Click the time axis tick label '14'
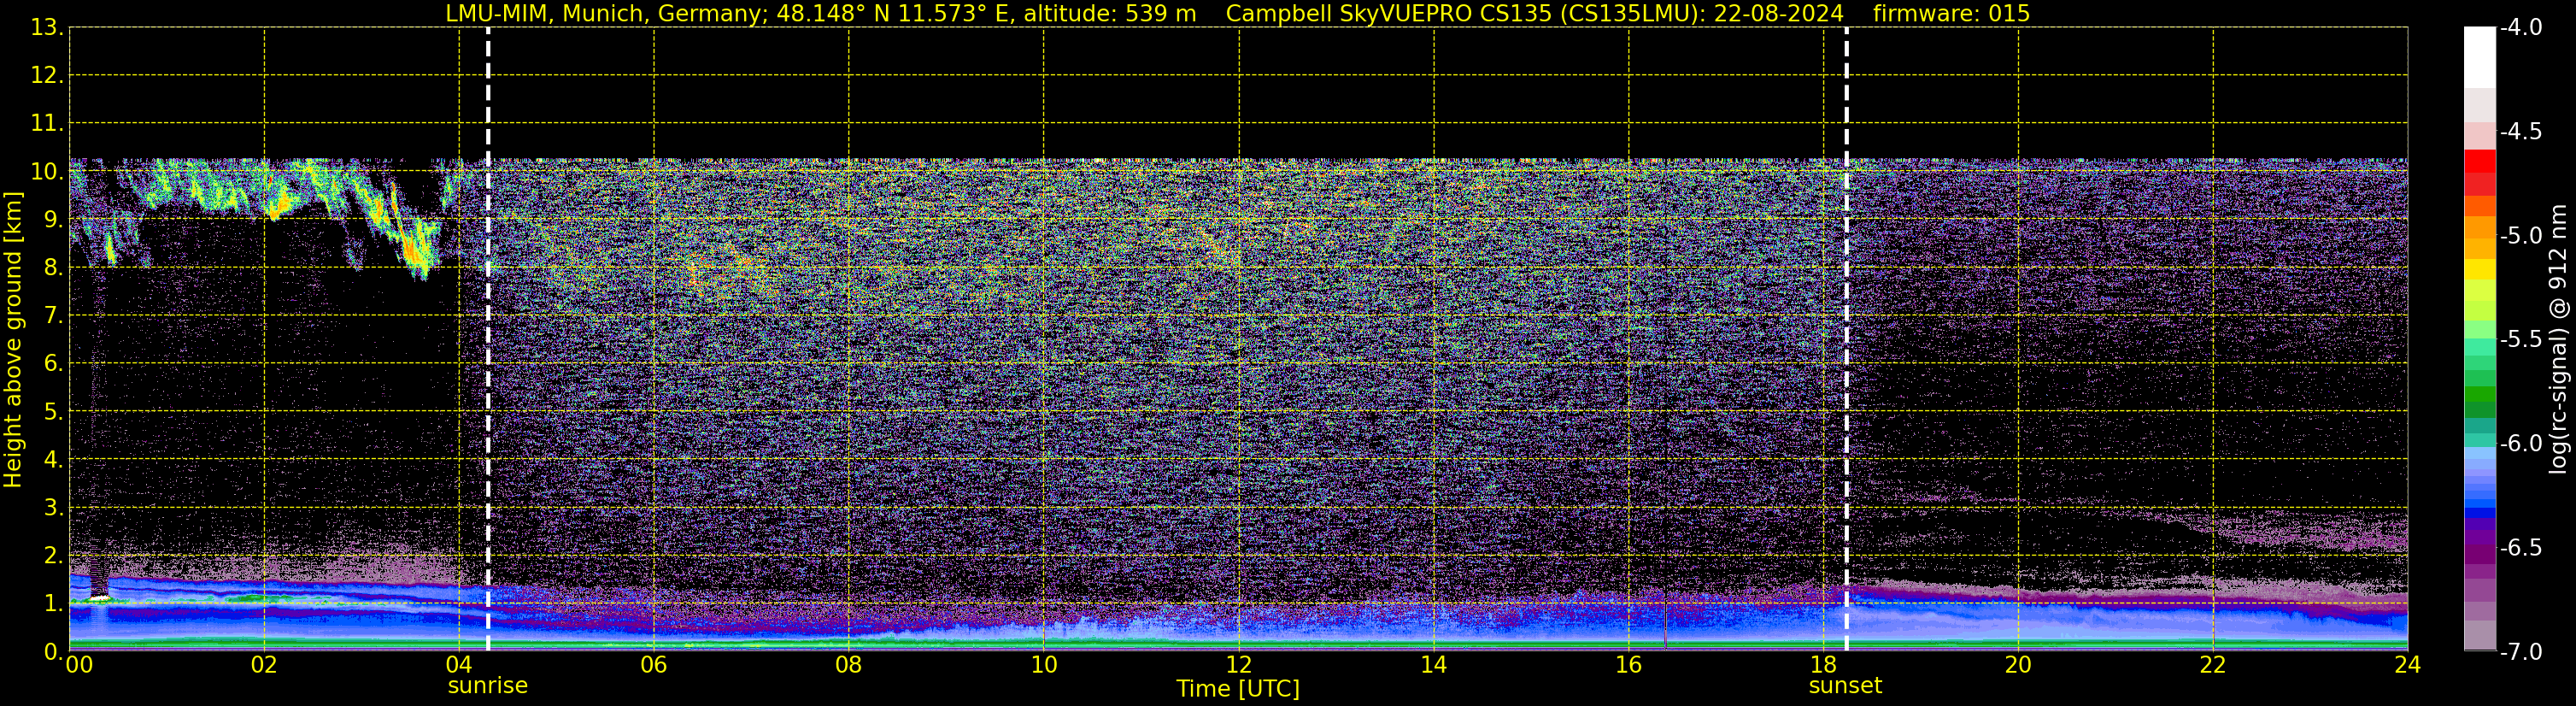 [1434, 665]
